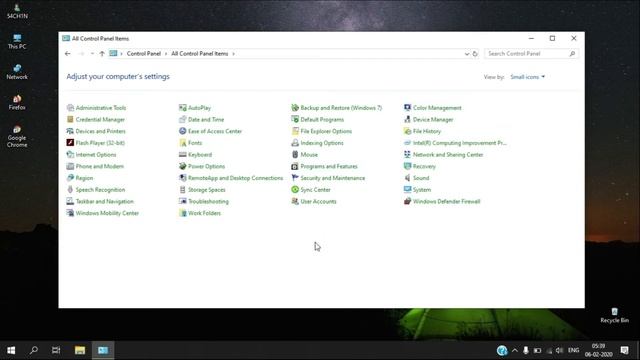Expand chevron after All Control Panel Items
This screenshot has width=640, height=360.
click(233, 54)
